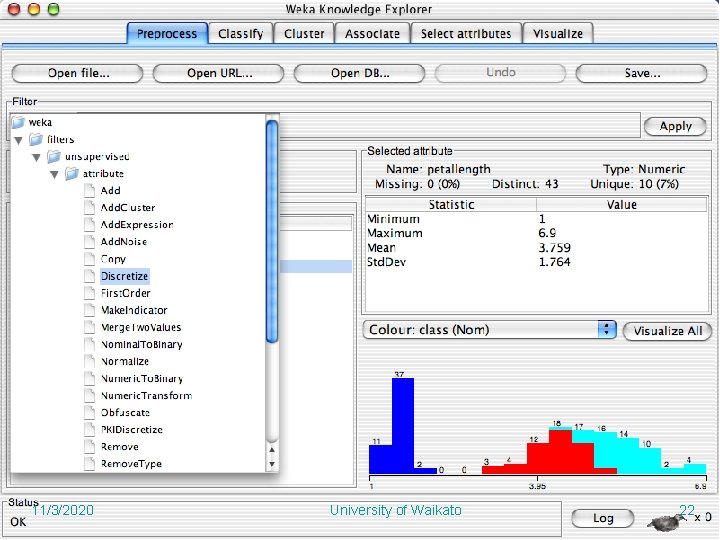Click the tall blue histogram bar

tap(403, 425)
